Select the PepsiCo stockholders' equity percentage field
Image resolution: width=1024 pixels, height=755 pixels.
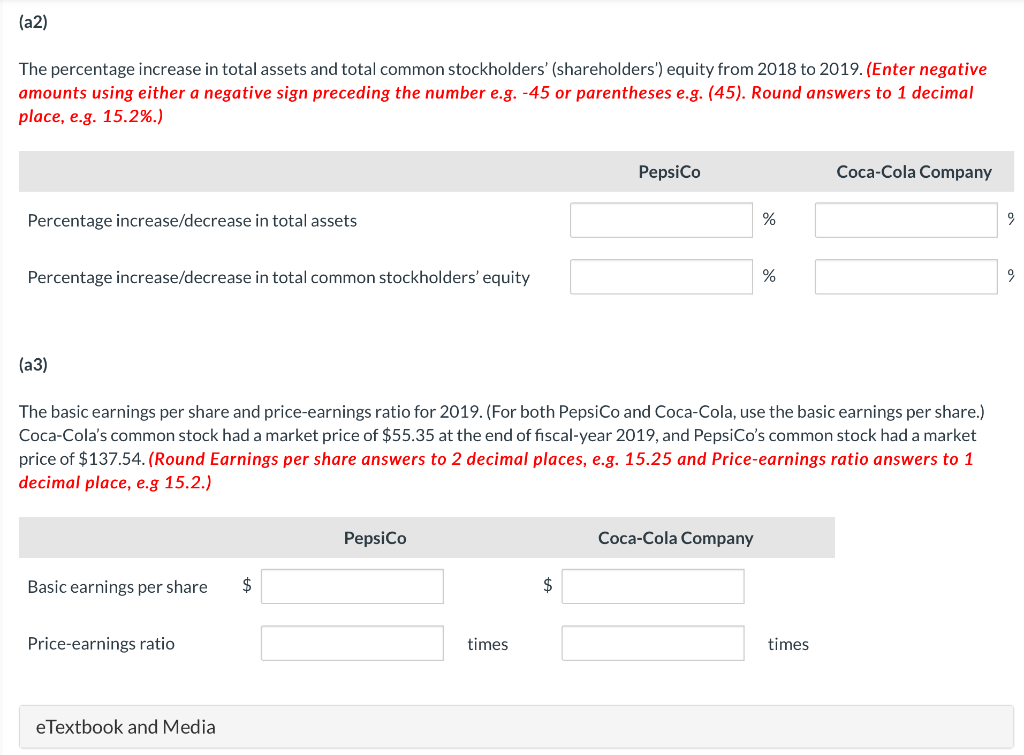coord(660,276)
